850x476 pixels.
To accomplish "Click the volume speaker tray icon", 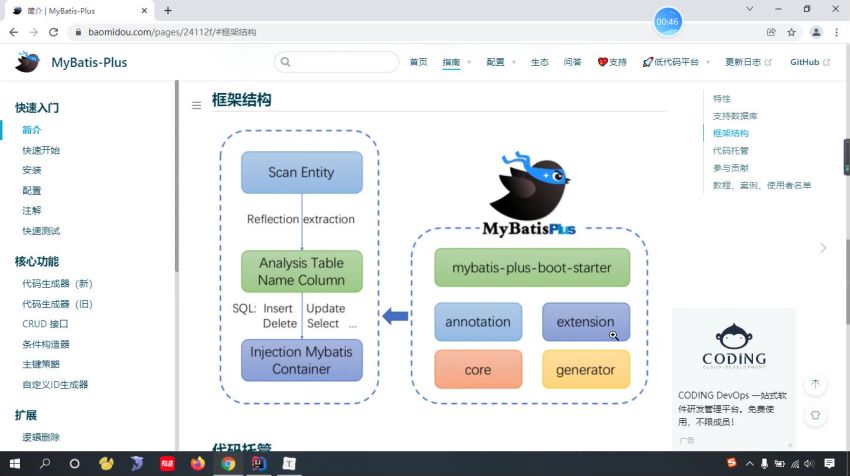I will (x=809, y=464).
